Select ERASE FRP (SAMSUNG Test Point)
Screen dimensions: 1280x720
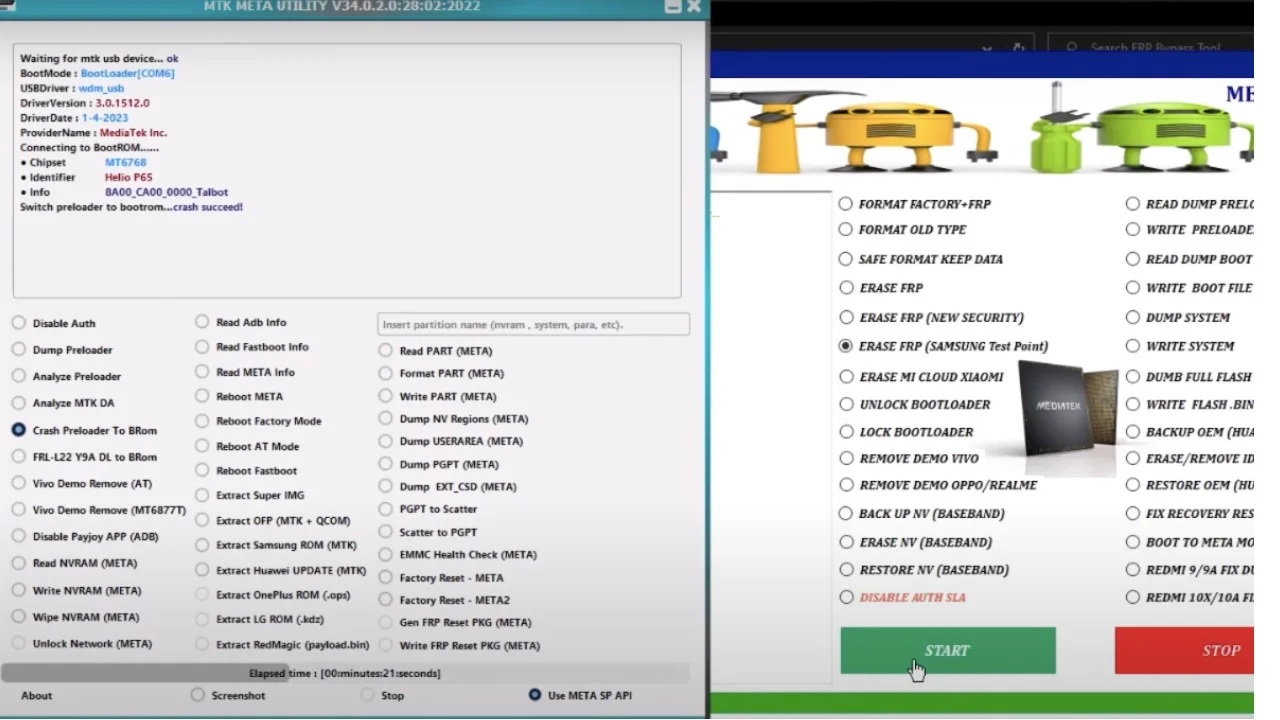click(x=845, y=345)
